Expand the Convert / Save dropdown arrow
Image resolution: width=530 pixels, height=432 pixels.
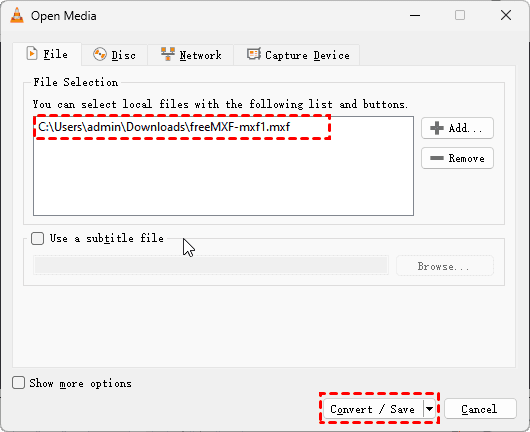click(x=429, y=409)
